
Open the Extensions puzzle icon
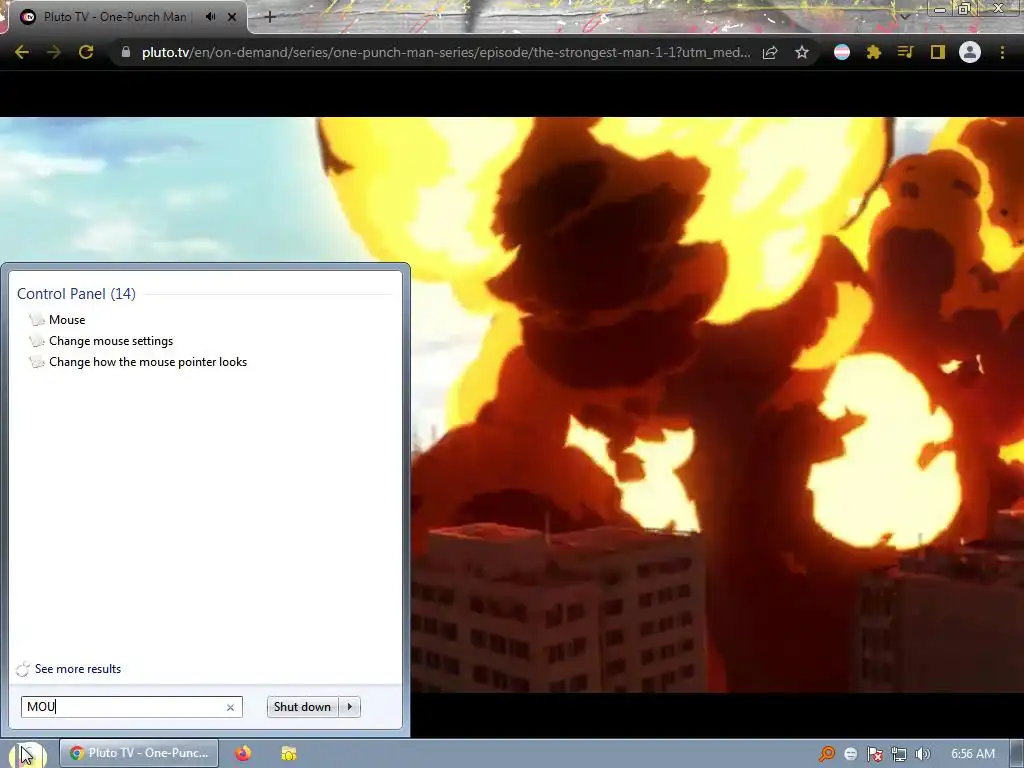(x=874, y=52)
